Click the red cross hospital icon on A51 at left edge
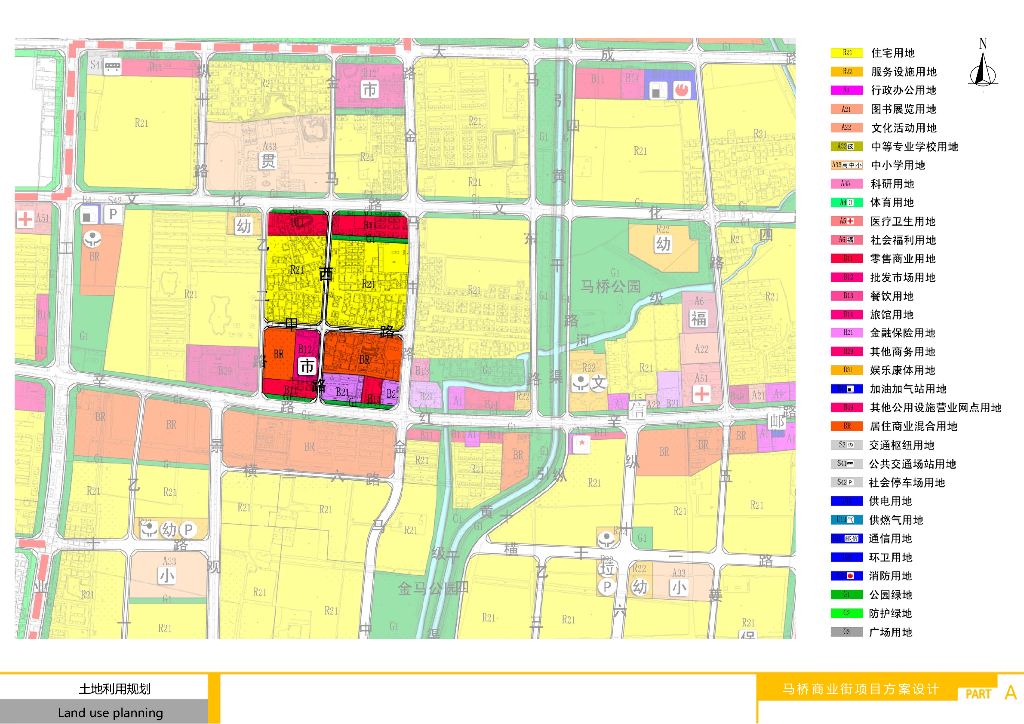Viewport: 1024px width, 724px height. click(25, 219)
